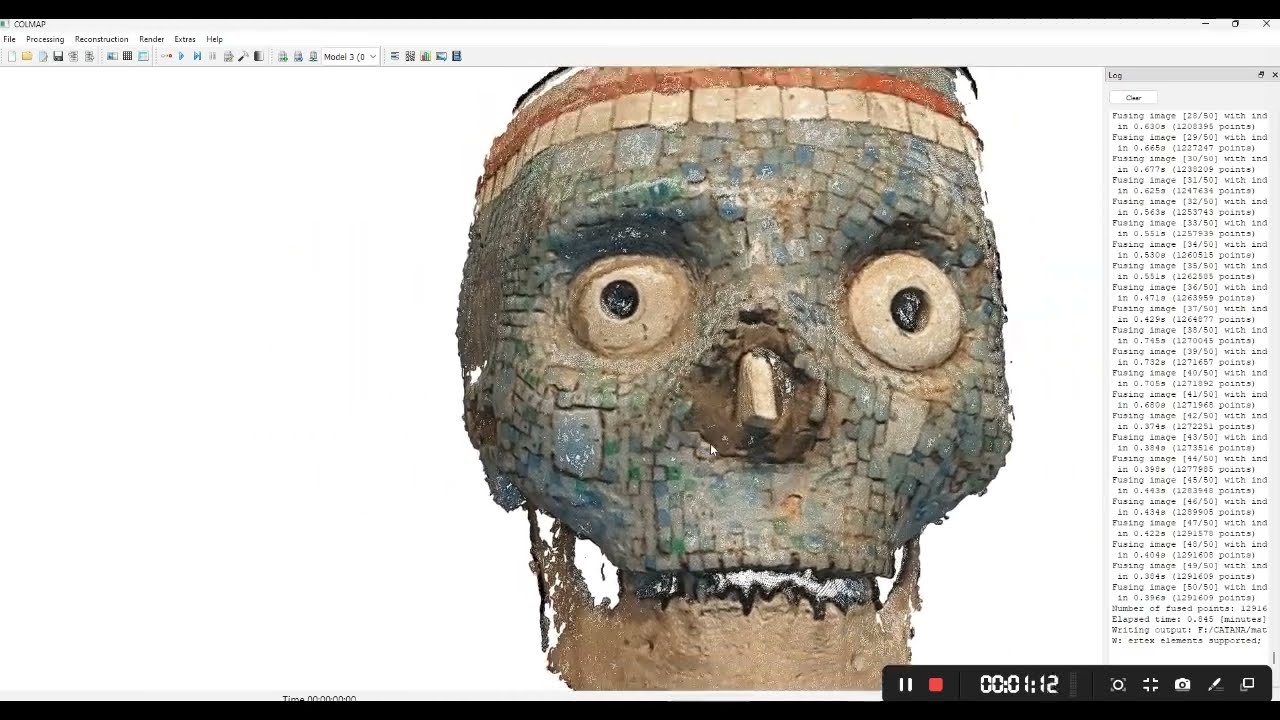Reset the view with the toolbar icon
The height and width of the screenshot is (720, 1280).
[313, 57]
